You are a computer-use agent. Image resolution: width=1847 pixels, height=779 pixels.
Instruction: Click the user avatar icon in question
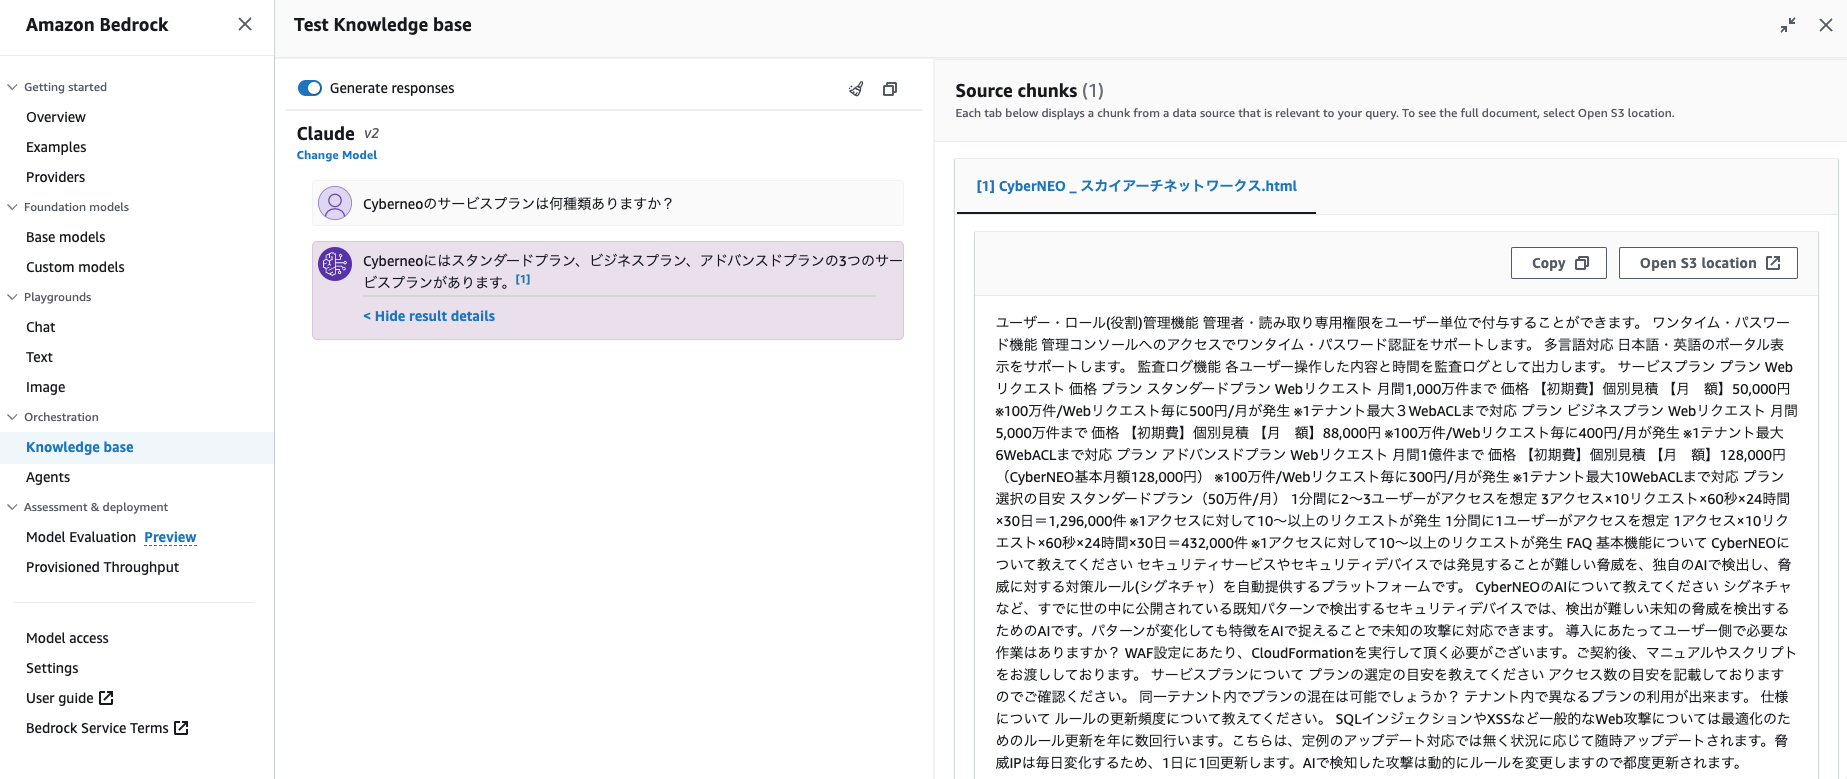point(335,203)
